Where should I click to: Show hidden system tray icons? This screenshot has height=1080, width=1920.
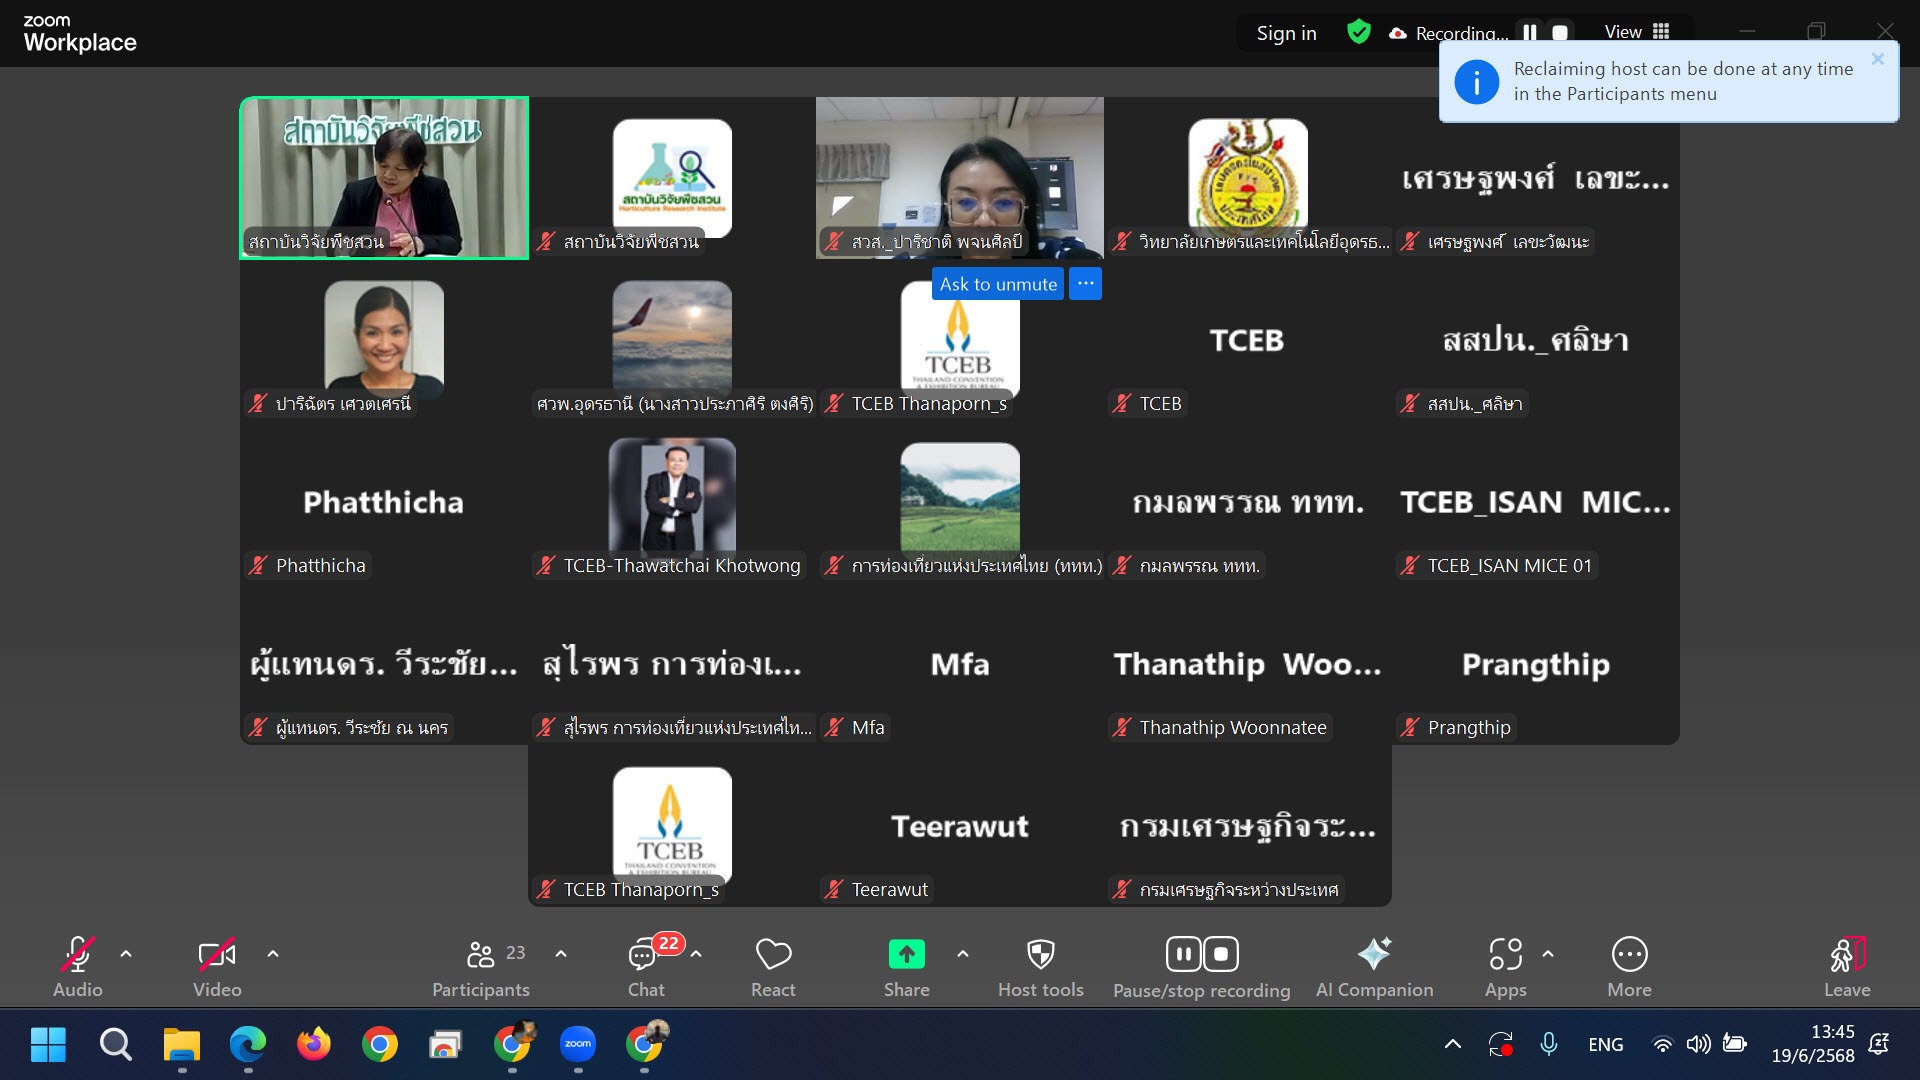tap(1453, 1045)
